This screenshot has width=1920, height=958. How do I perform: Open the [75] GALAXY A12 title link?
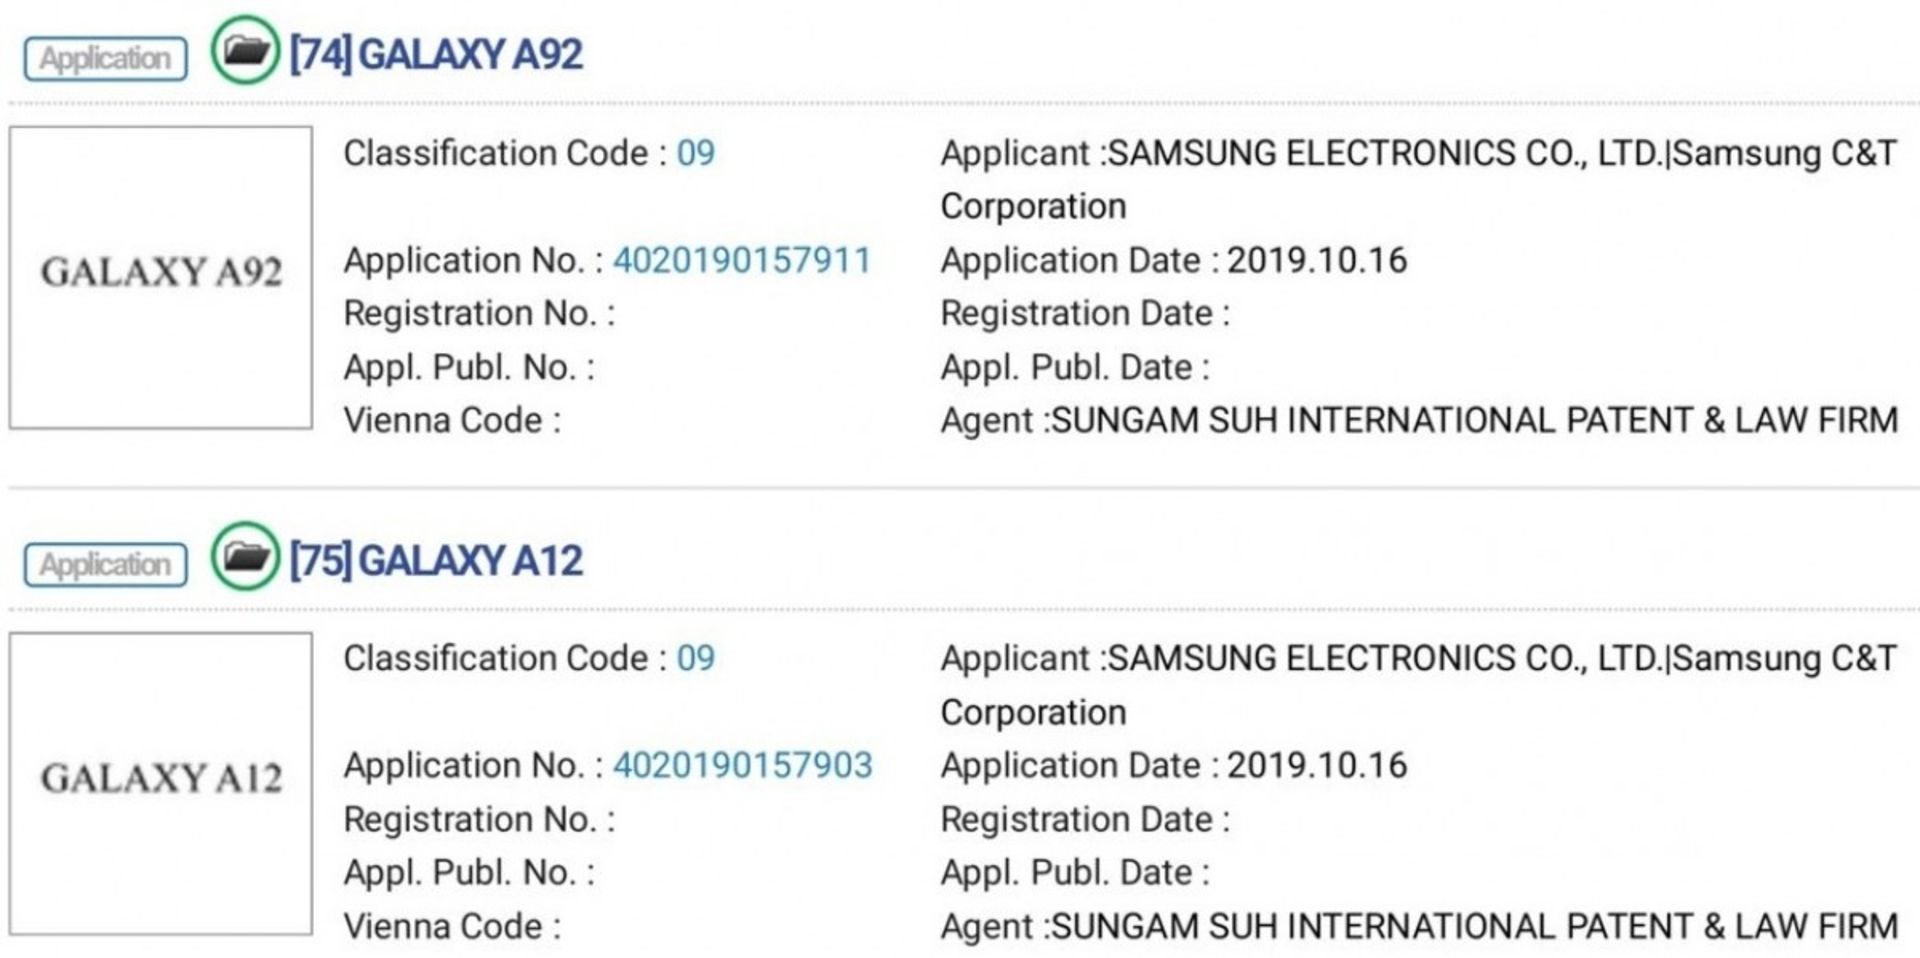436,560
